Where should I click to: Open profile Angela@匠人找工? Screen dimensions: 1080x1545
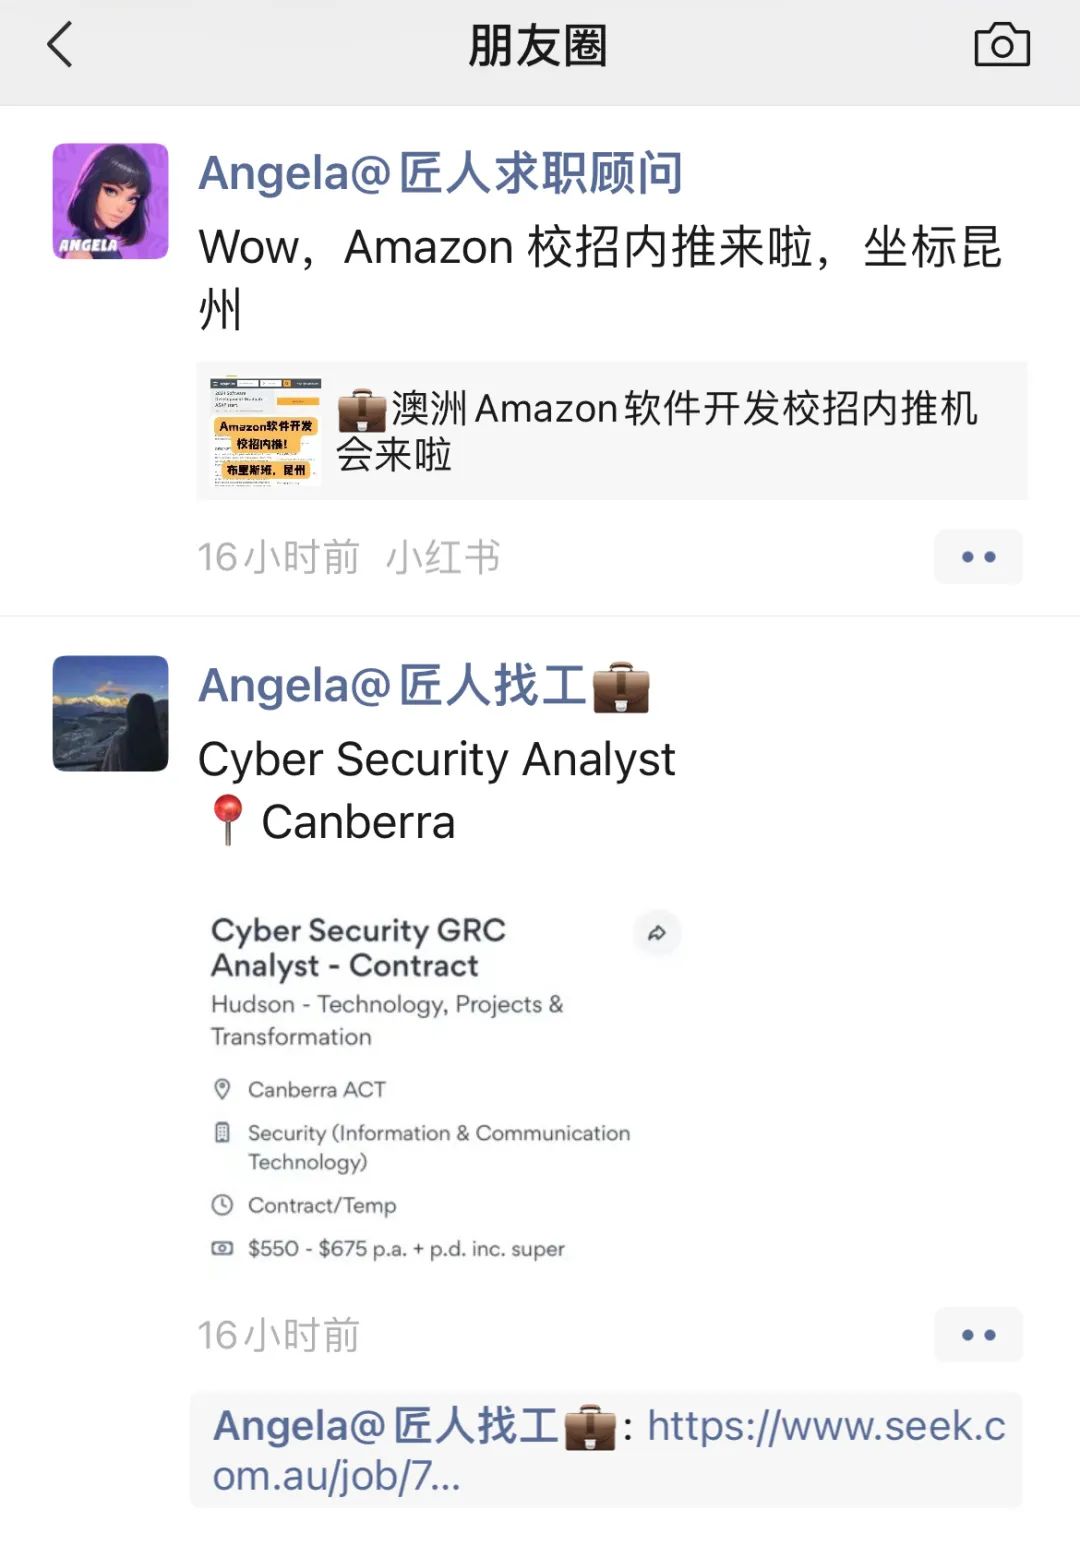tap(424, 686)
